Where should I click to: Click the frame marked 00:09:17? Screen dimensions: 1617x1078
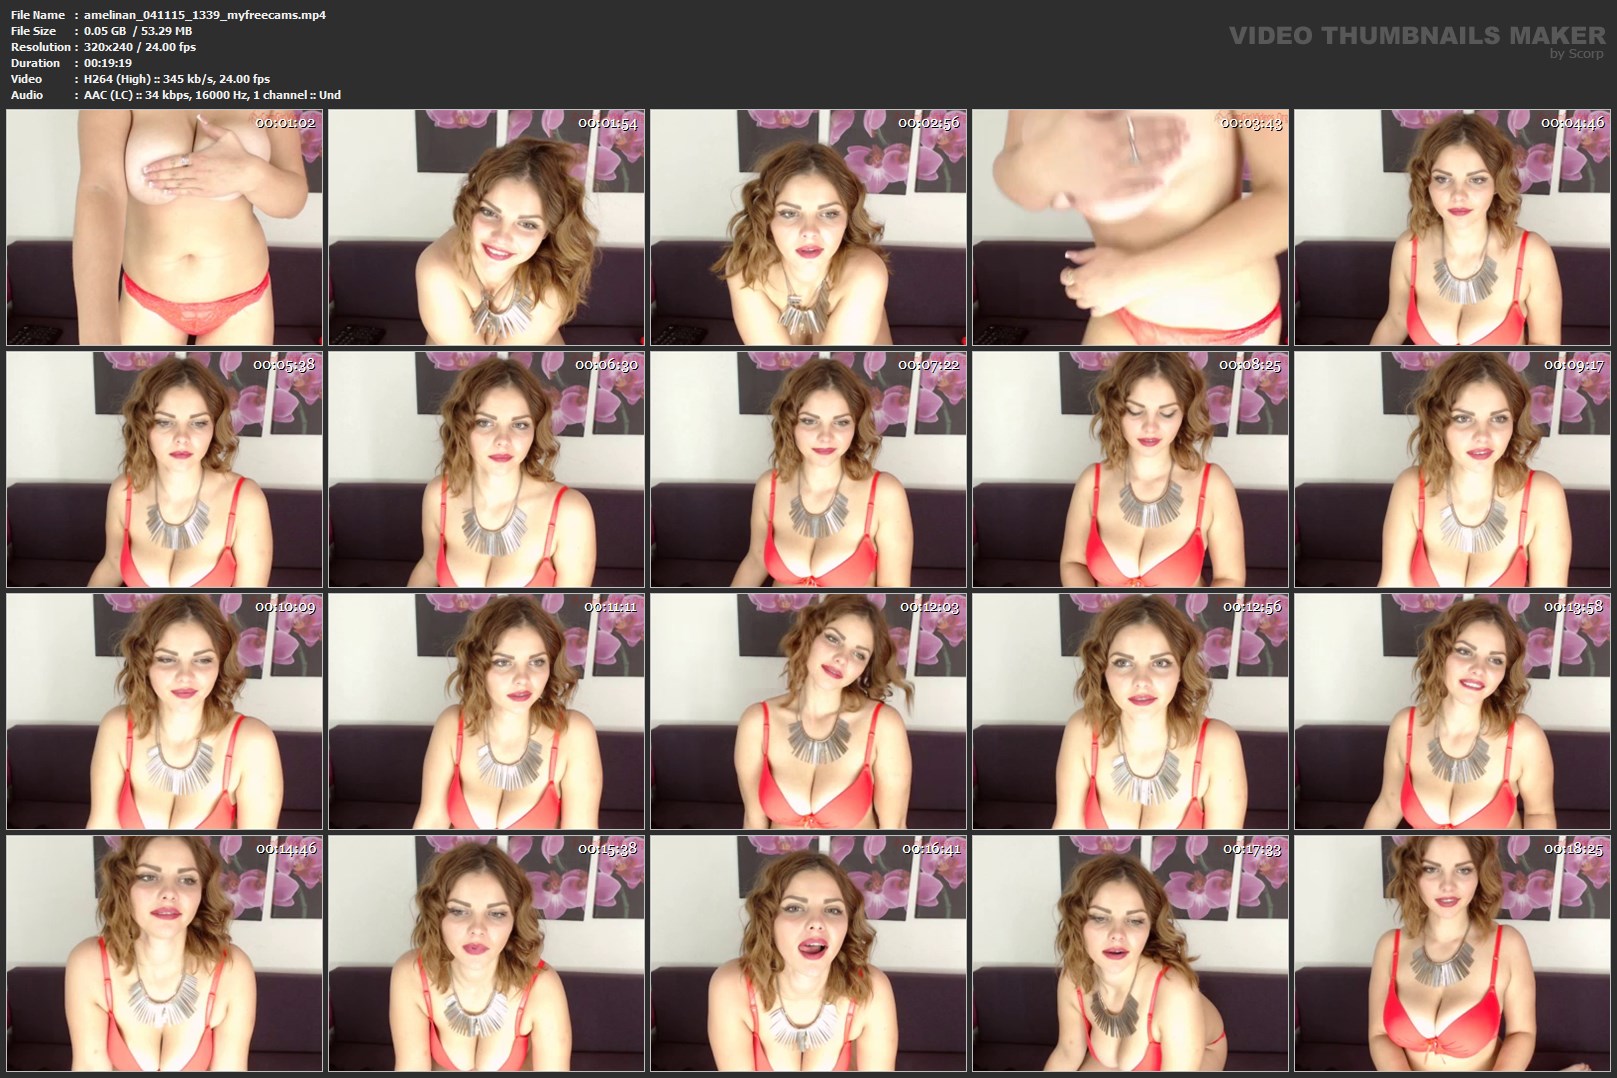(1453, 469)
